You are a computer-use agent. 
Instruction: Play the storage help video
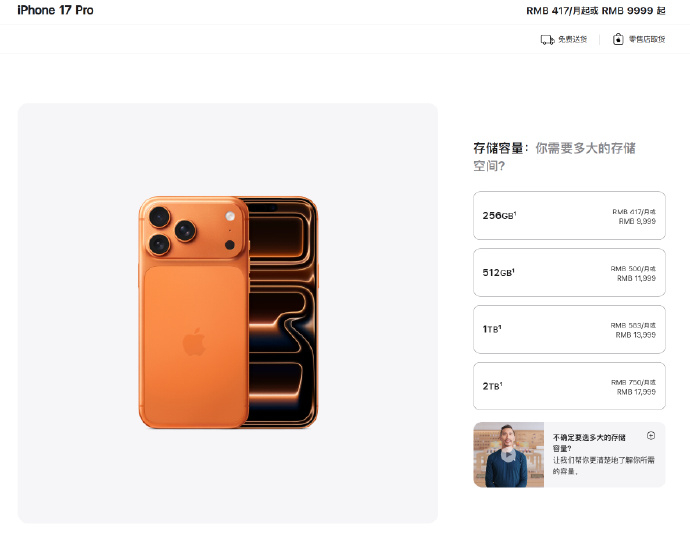coord(508,455)
